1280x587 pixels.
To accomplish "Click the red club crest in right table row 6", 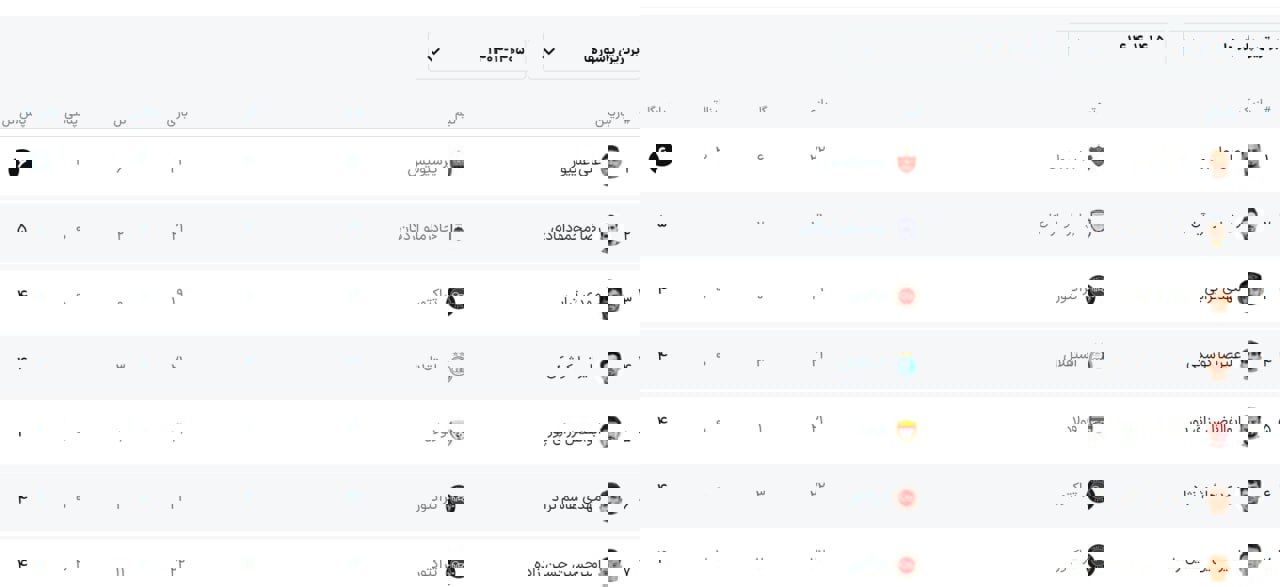I will tap(906, 498).
